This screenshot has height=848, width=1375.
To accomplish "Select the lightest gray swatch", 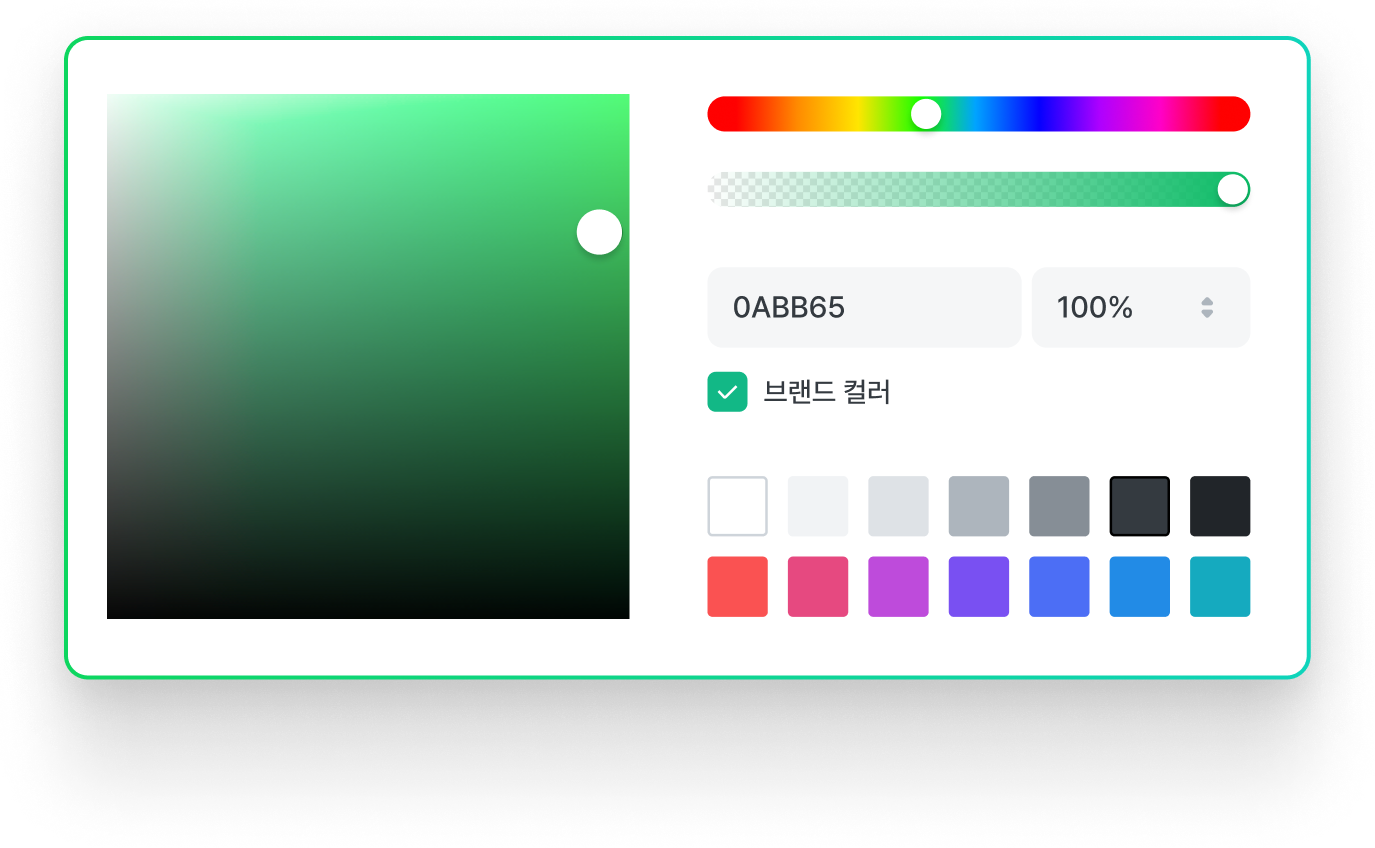I will point(818,506).
